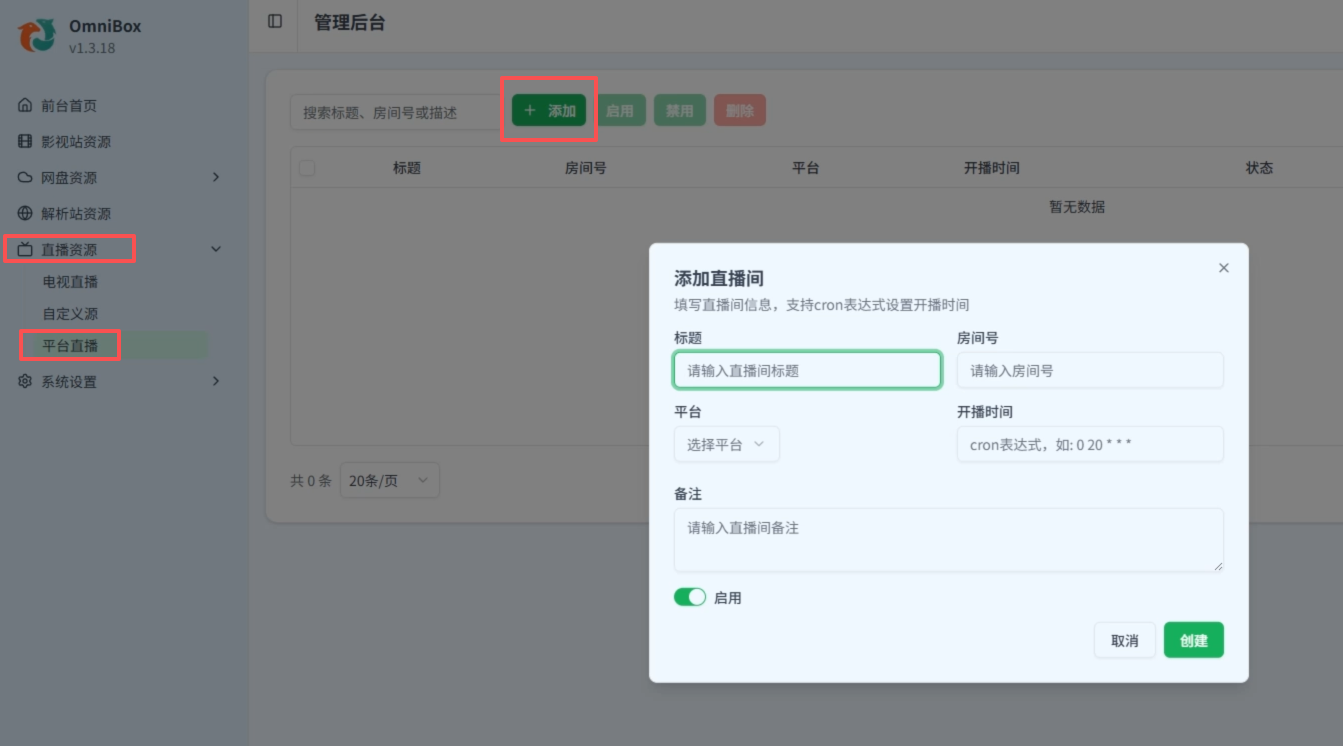Close the 添加直播间 dialog with X
Screen dimensions: 1343x746
(x=1224, y=268)
